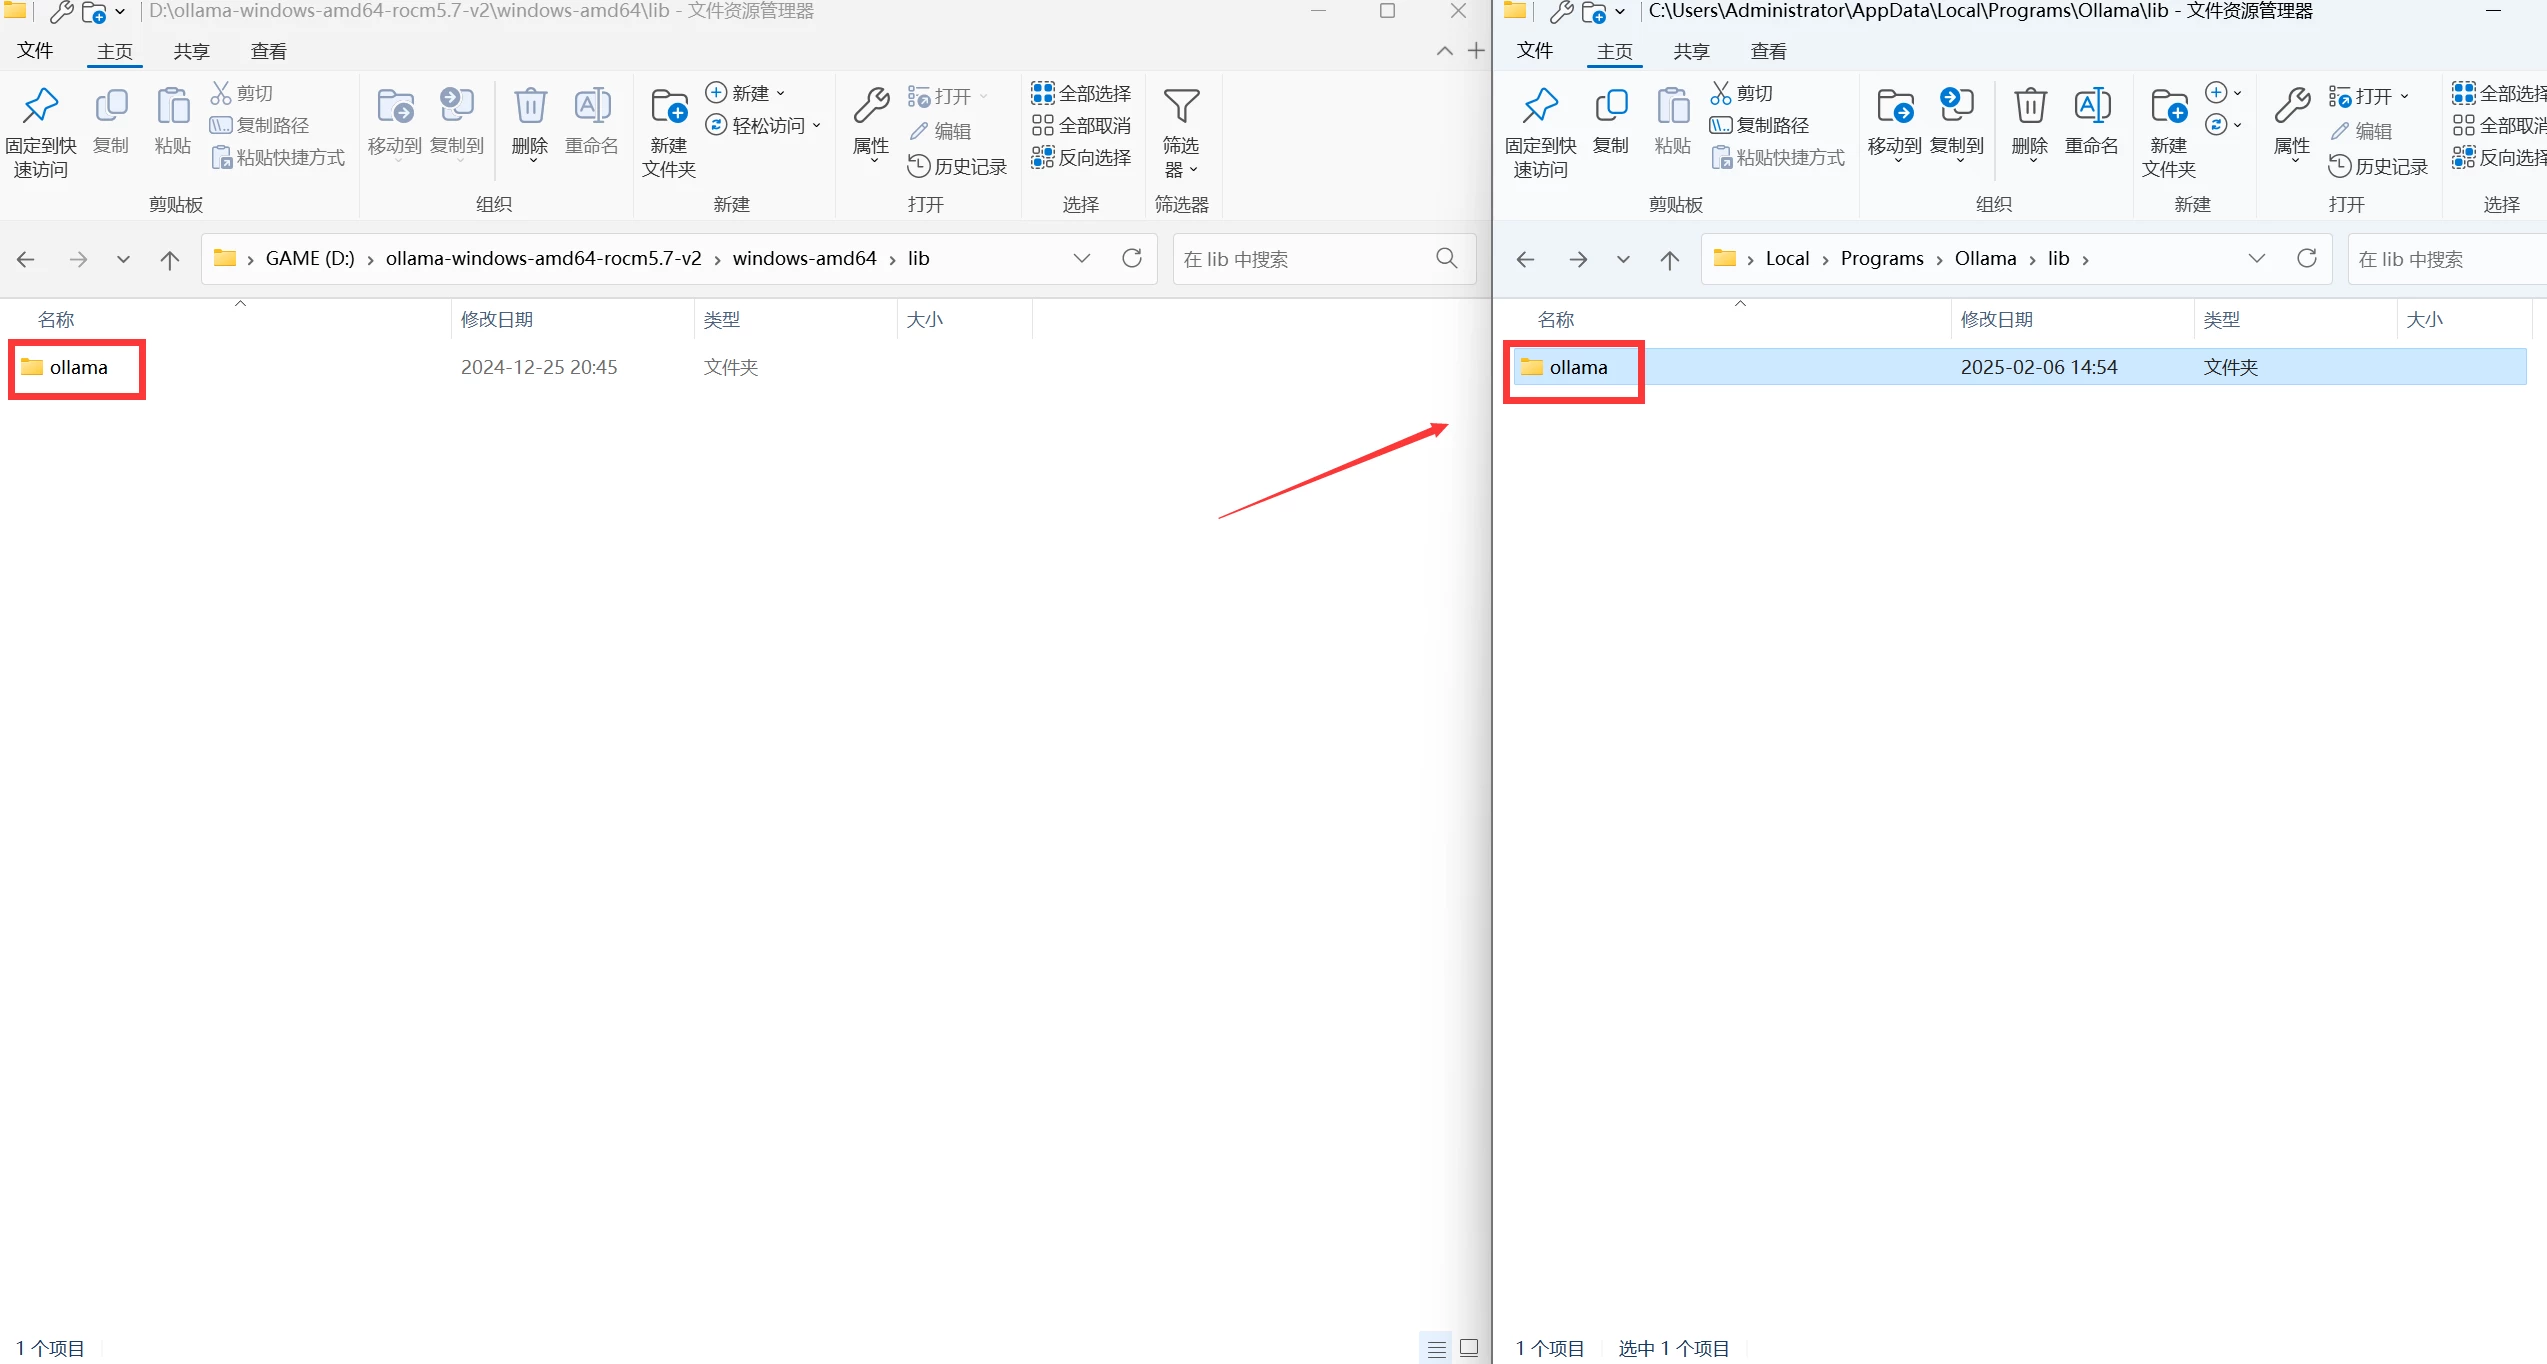Select ollama folder in left window
Image resolution: width=2547 pixels, height=1364 pixels.
click(78, 367)
